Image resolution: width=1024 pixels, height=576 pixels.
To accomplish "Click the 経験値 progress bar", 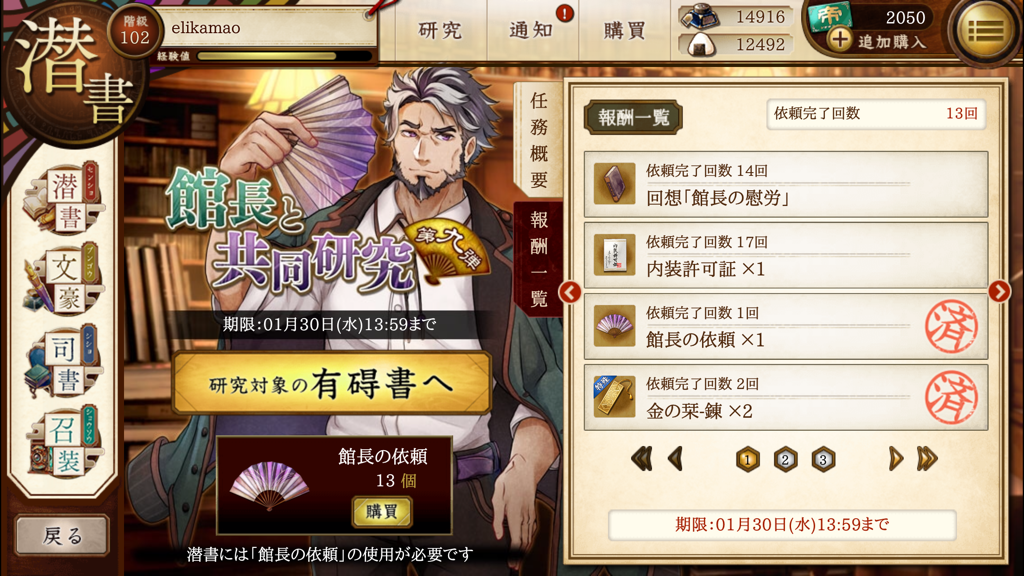I will click(x=284, y=56).
